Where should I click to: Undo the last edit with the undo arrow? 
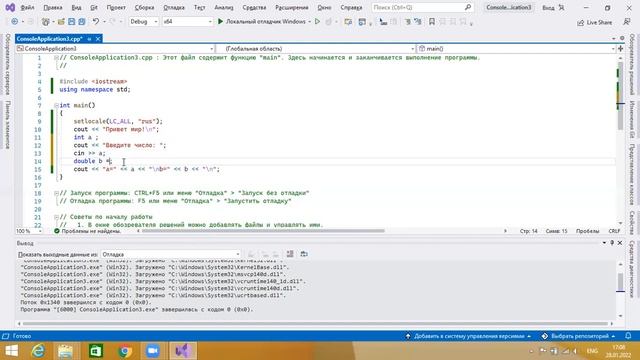tap(96, 22)
